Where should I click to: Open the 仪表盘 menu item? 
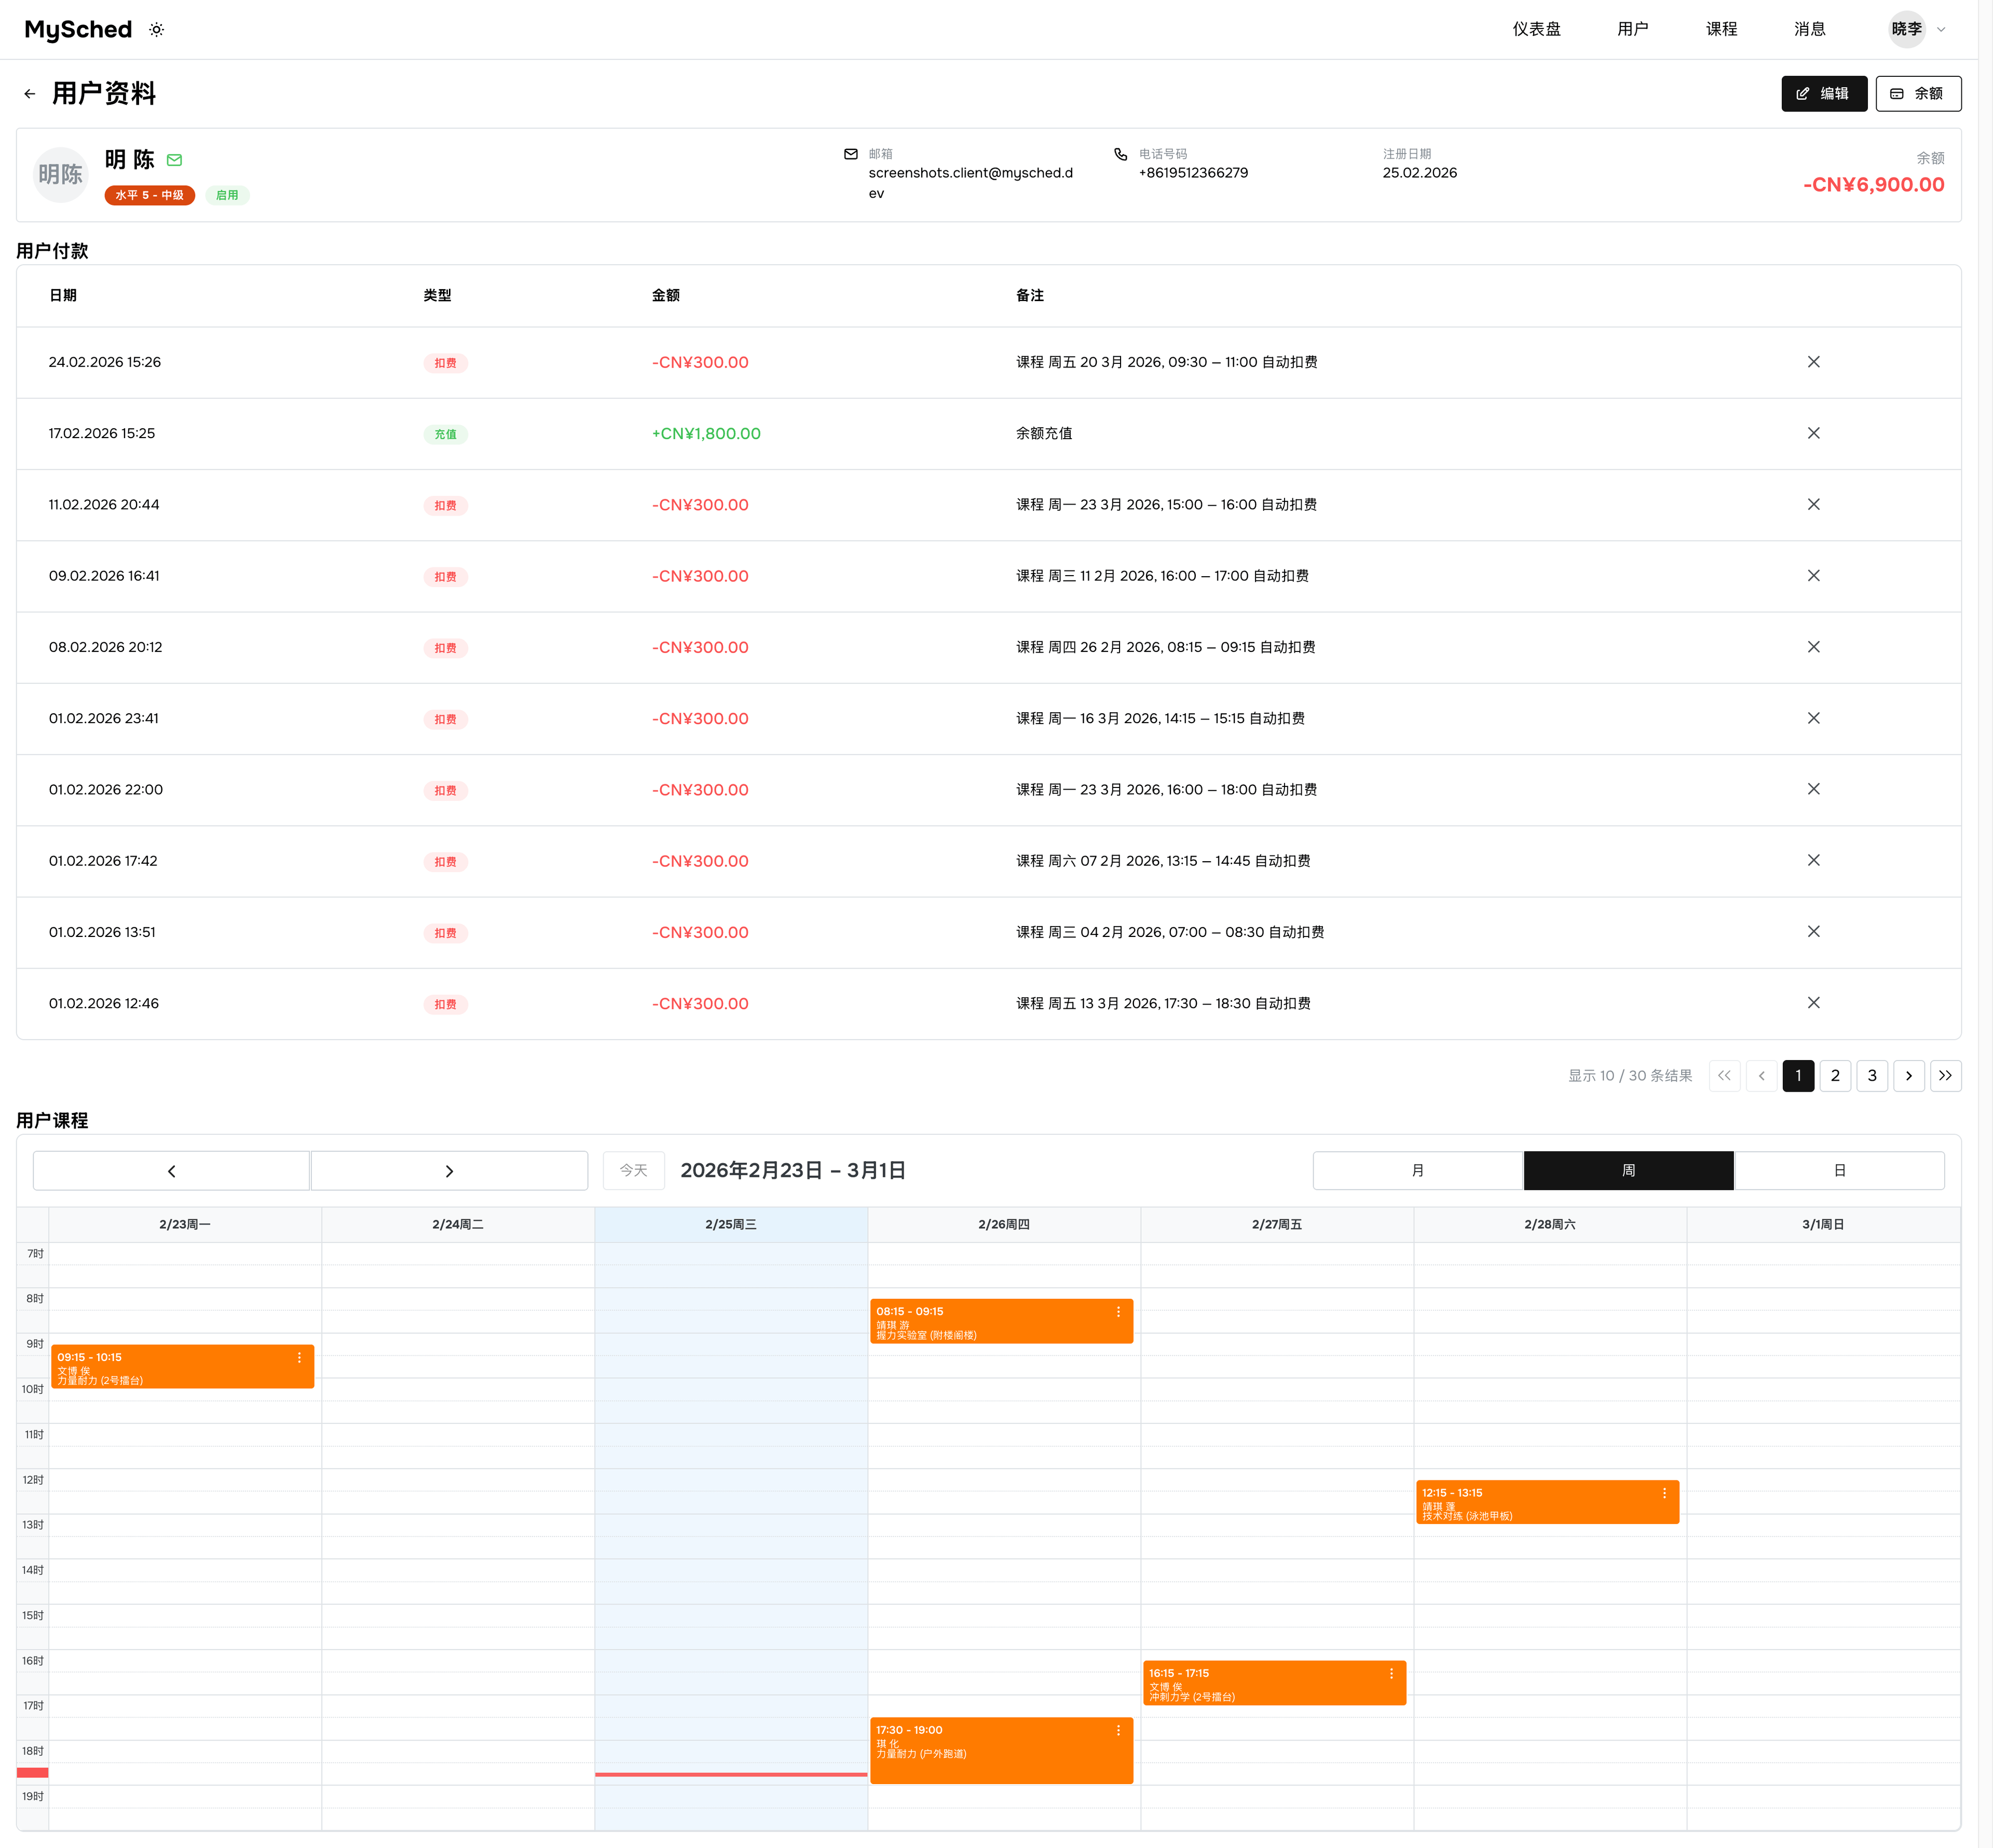point(1536,29)
